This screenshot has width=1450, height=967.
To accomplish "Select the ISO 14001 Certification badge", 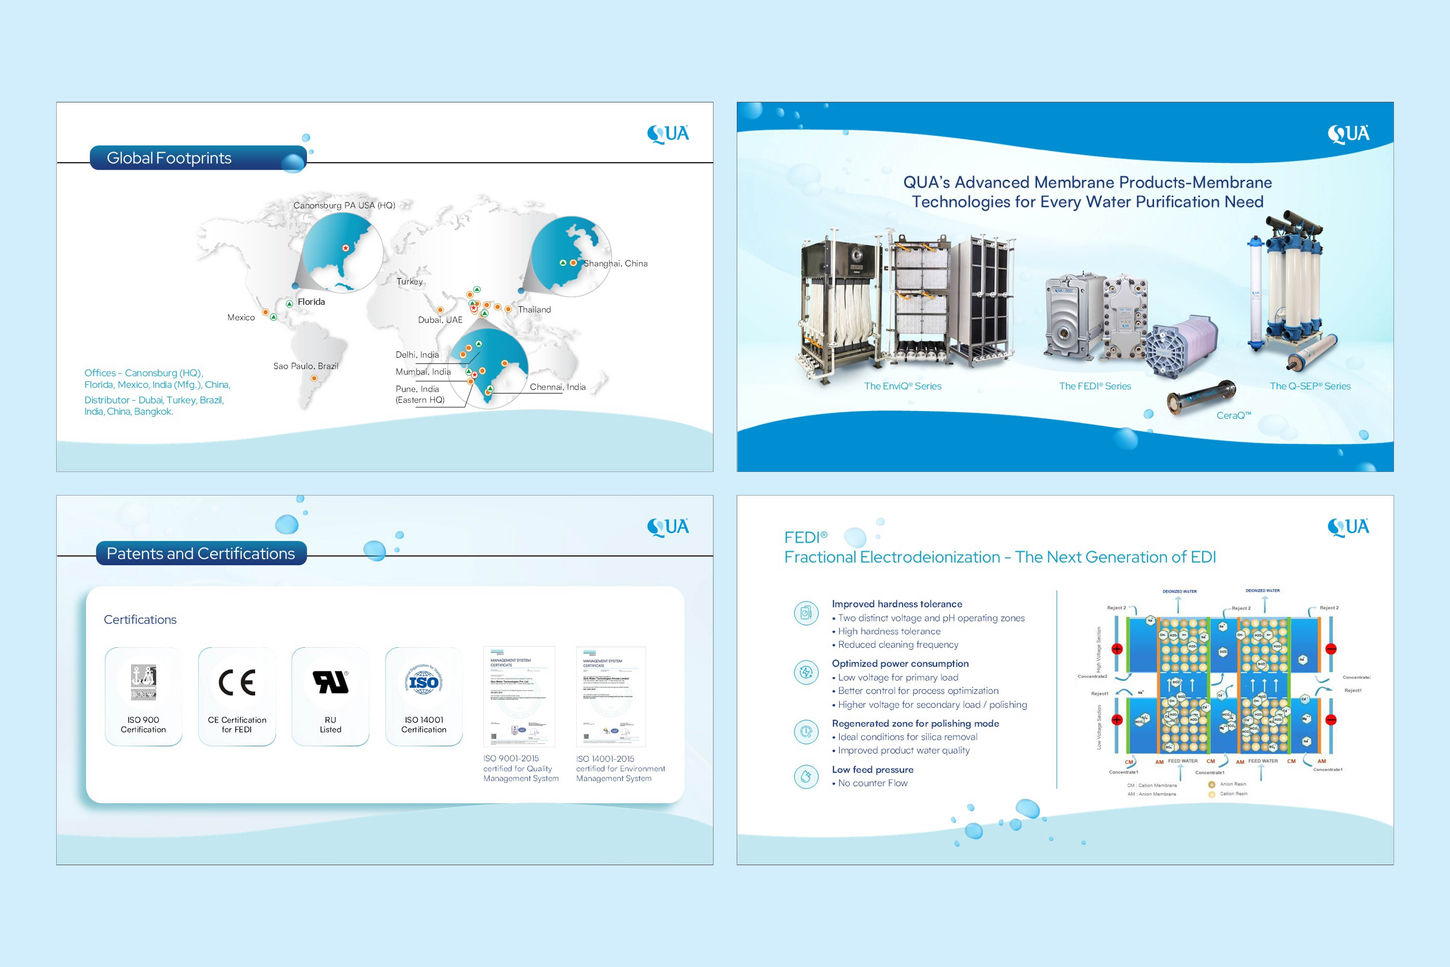I will (x=424, y=696).
